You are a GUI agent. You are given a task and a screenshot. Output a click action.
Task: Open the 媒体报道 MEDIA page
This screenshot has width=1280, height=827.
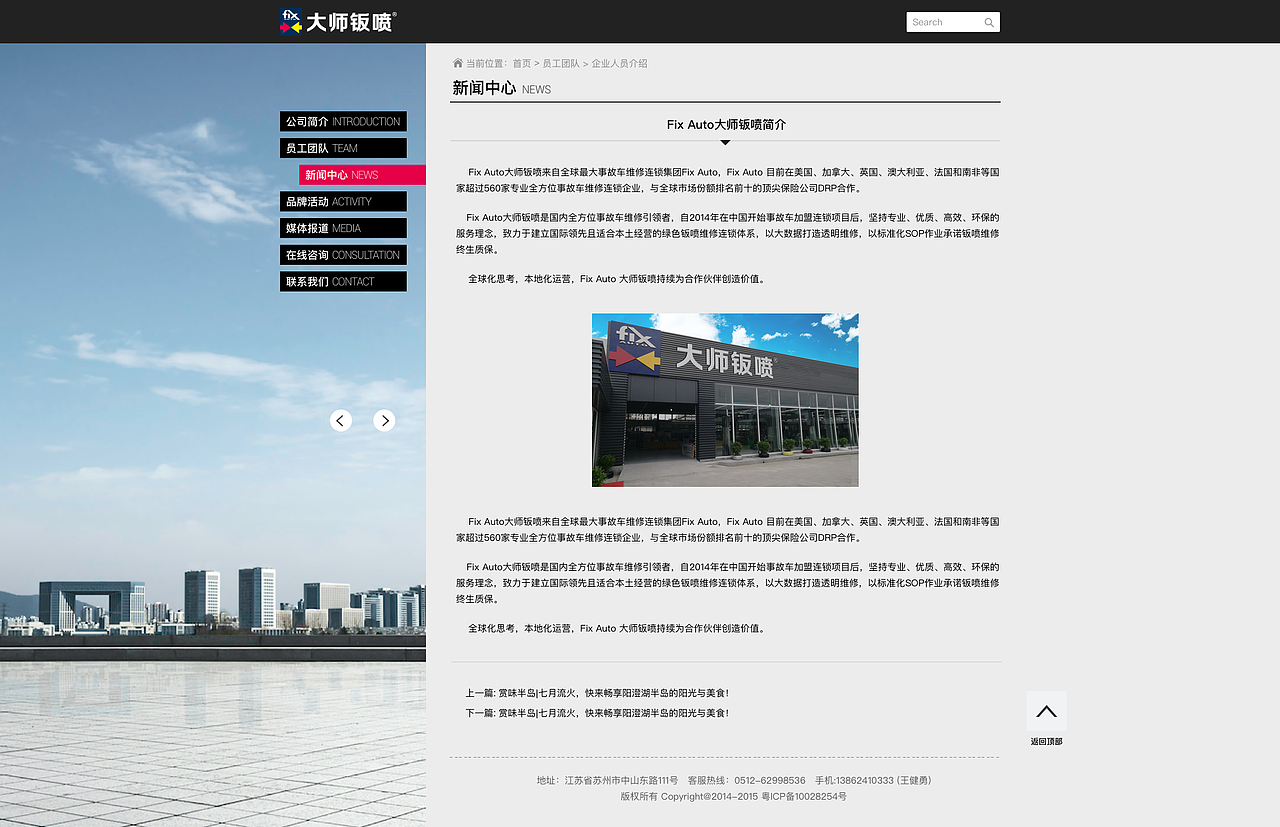pos(343,228)
